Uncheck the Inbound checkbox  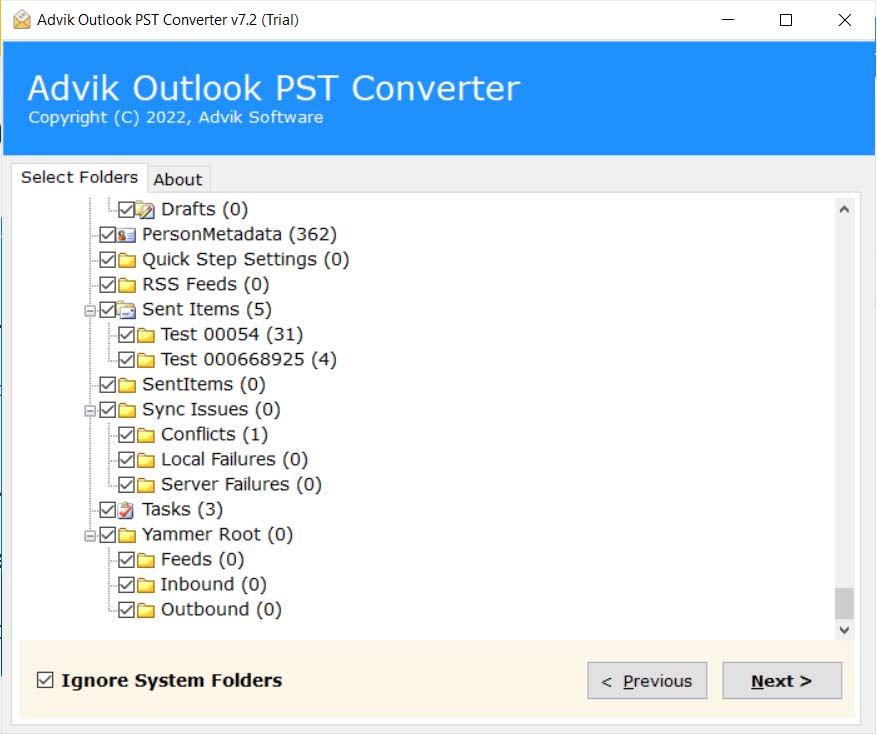(126, 585)
